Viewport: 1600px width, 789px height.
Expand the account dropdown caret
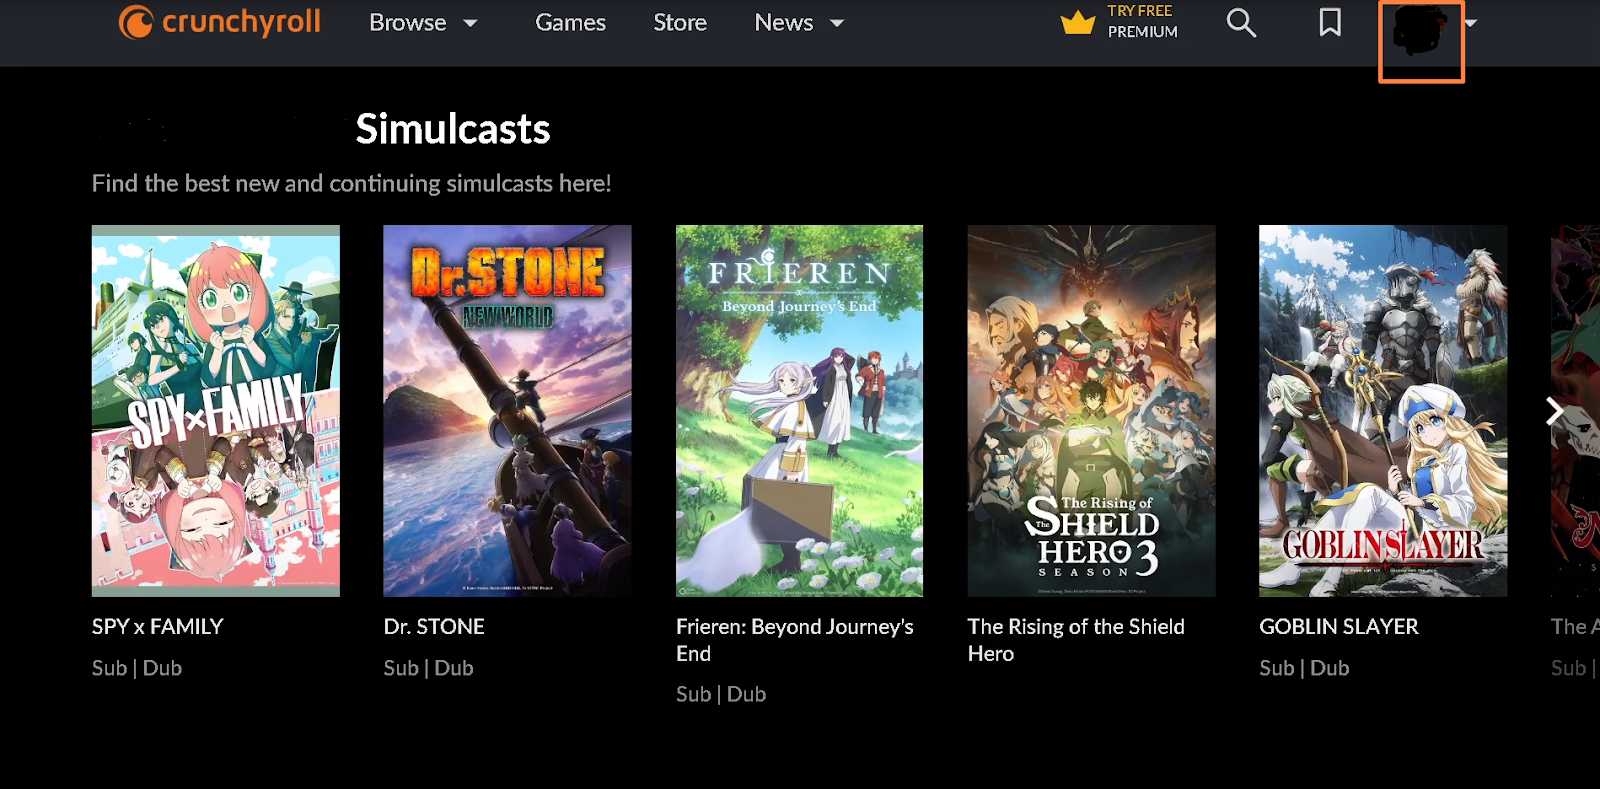click(x=1470, y=23)
